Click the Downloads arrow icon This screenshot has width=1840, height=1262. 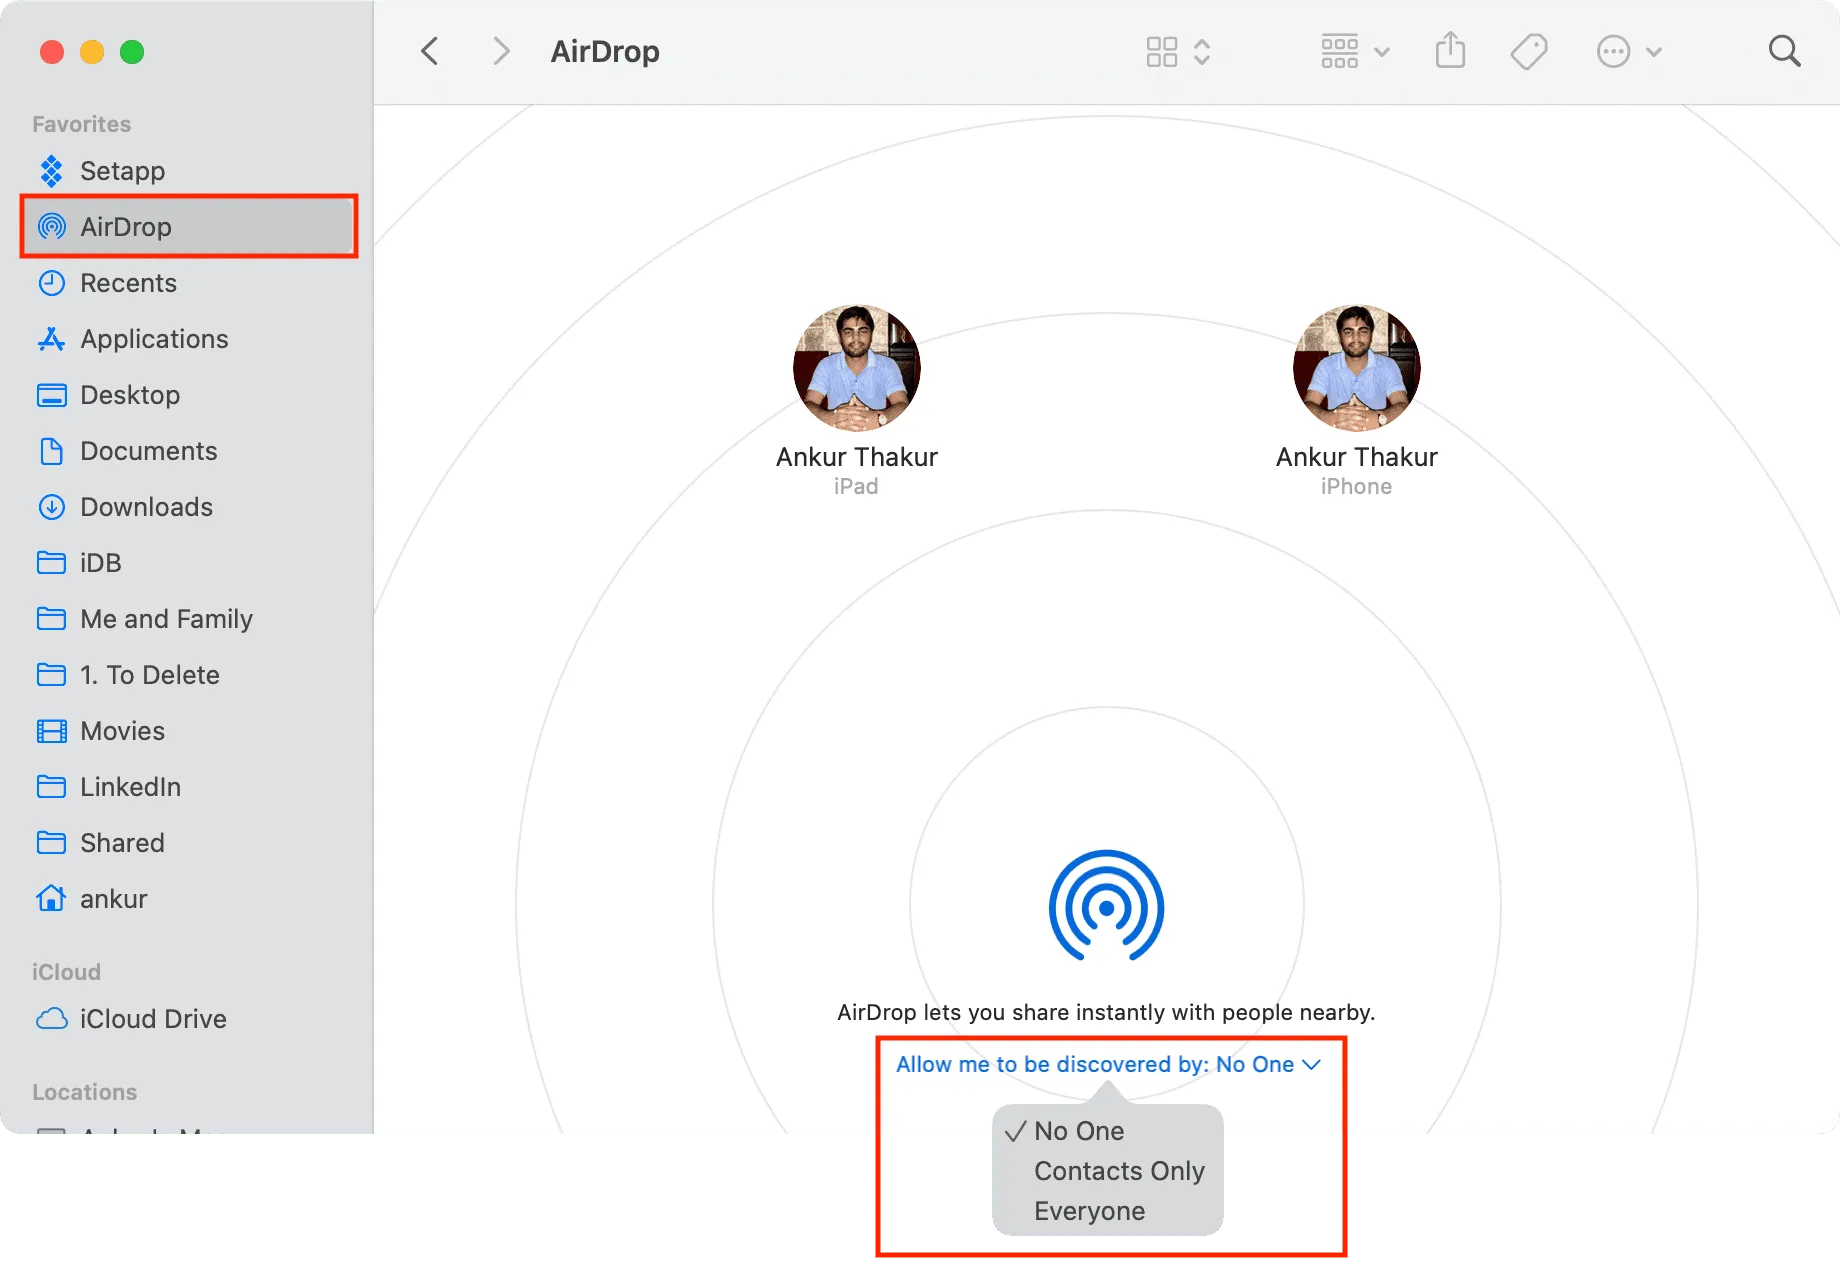tap(51, 507)
